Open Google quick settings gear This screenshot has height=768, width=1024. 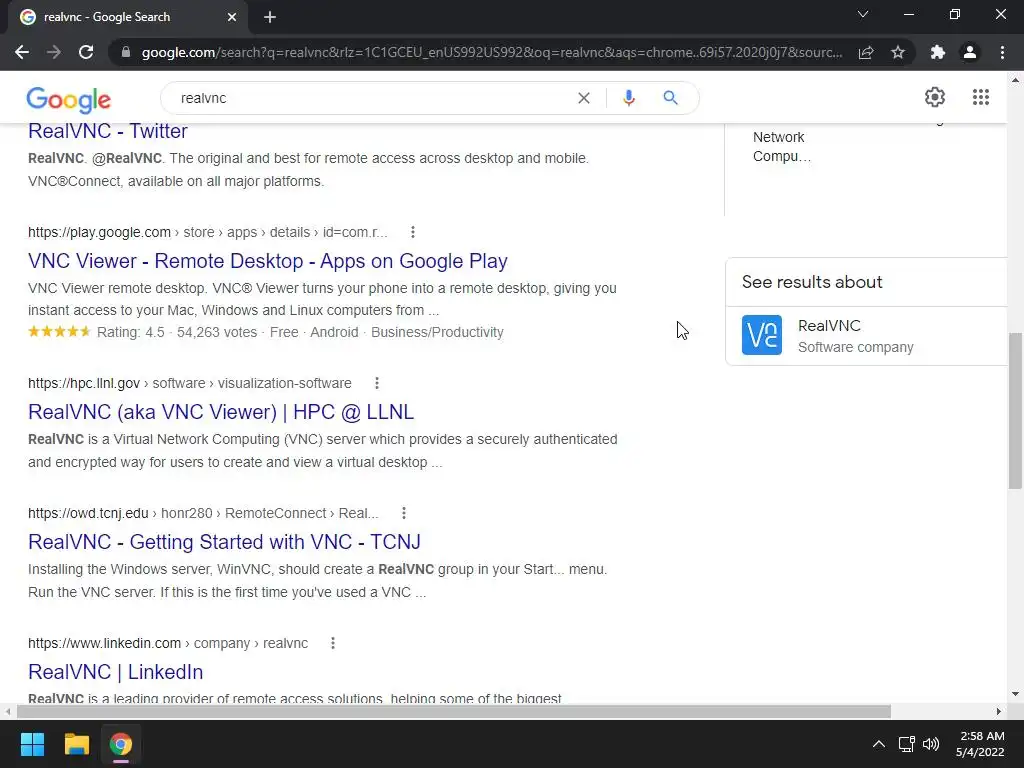click(x=935, y=97)
